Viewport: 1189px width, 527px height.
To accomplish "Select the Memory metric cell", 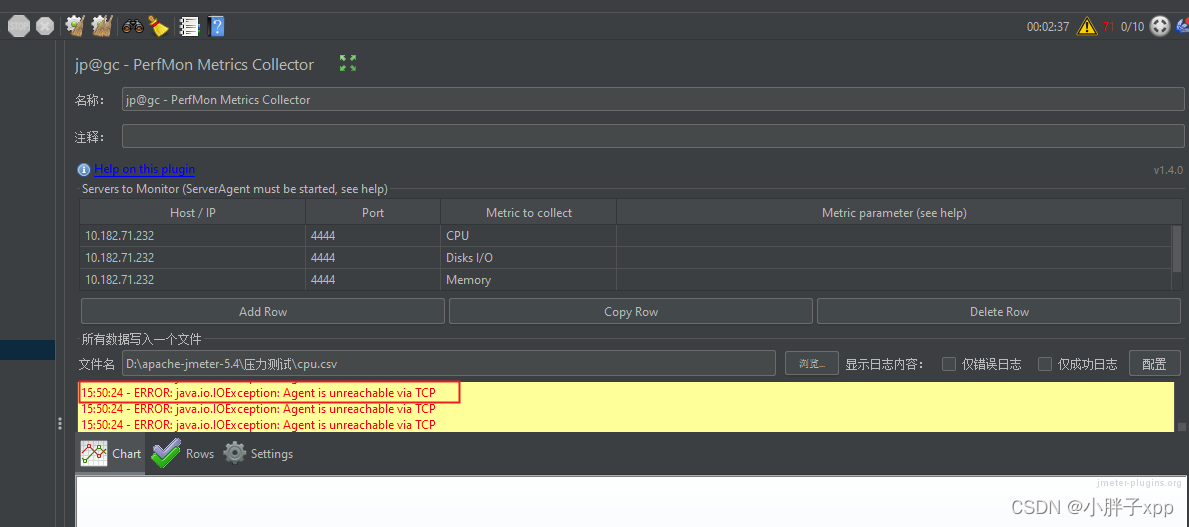I will [529, 280].
